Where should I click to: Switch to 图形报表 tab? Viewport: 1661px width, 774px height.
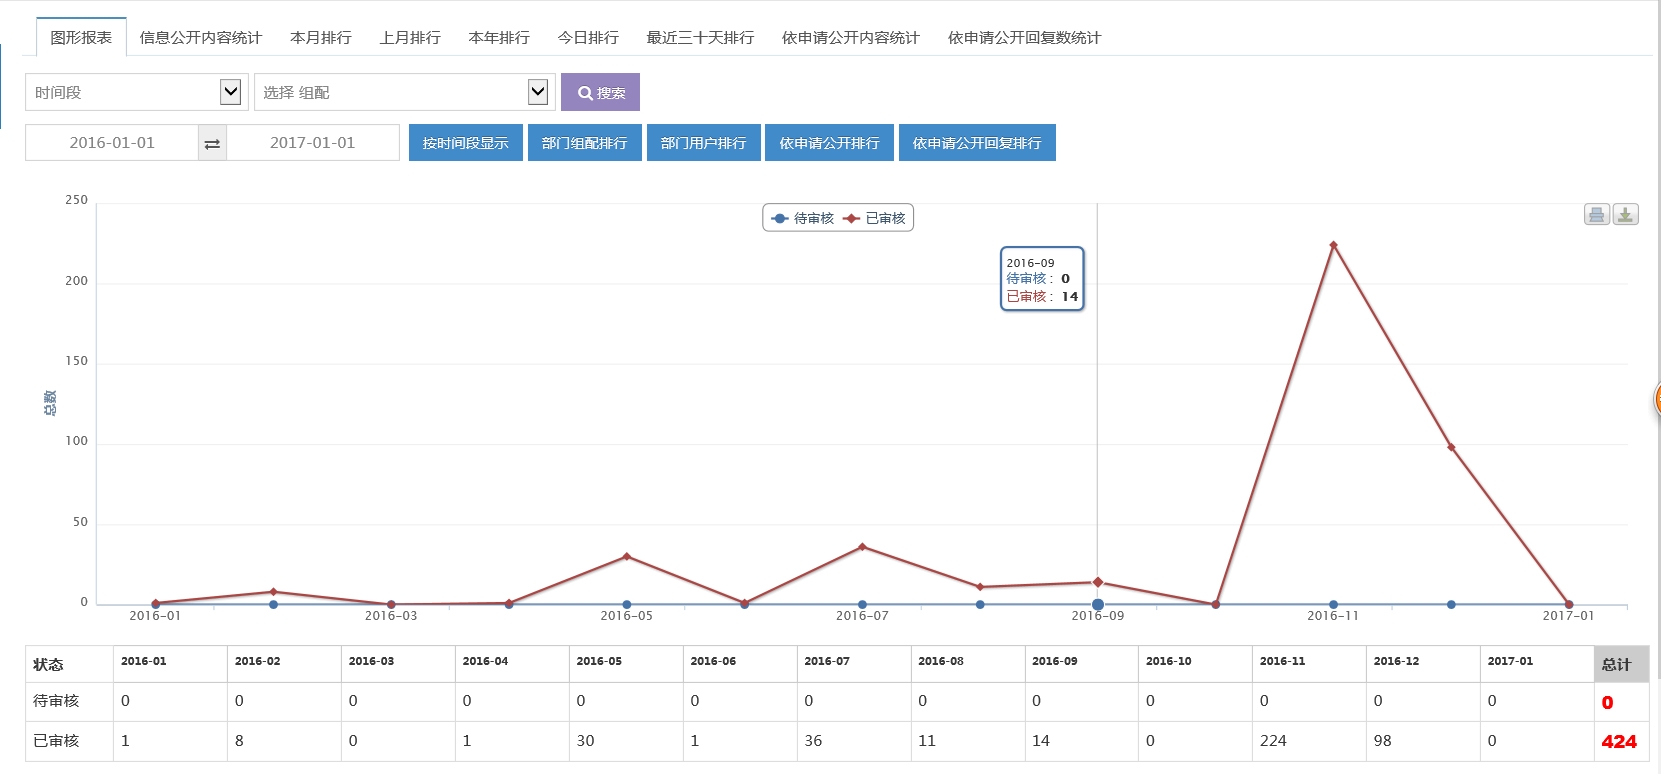point(81,37)
